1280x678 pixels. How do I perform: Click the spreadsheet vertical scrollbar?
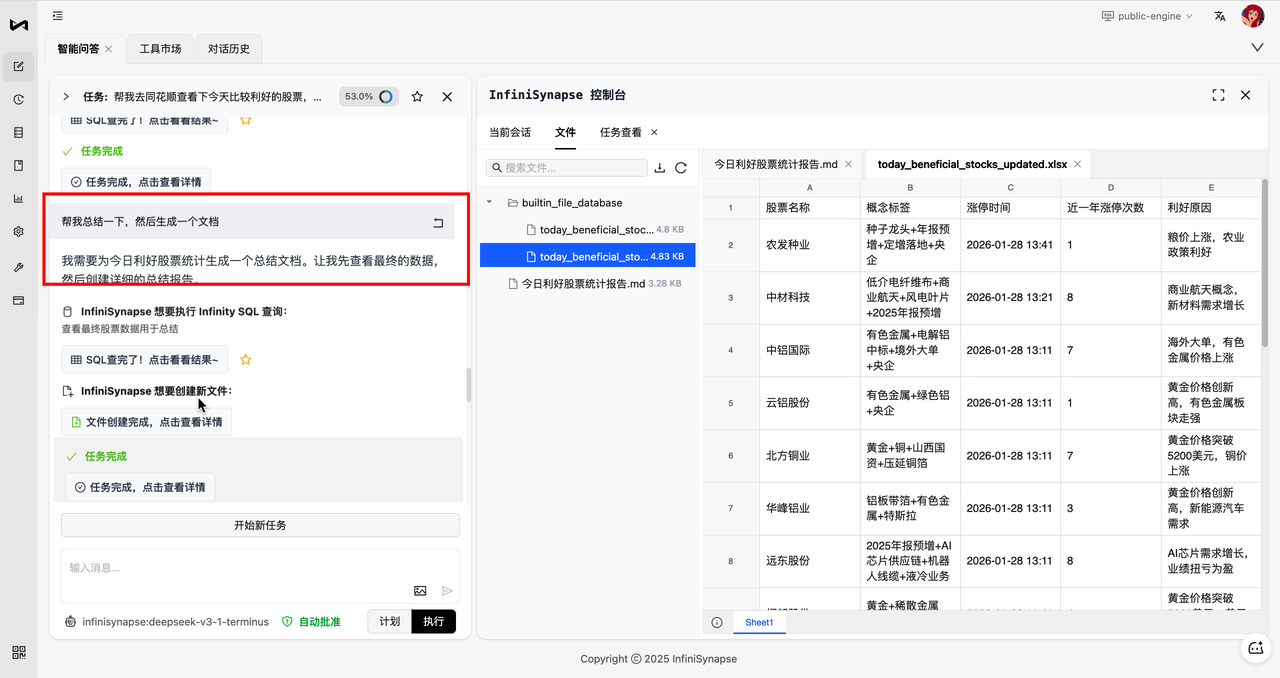click(x=1265, y=263)
